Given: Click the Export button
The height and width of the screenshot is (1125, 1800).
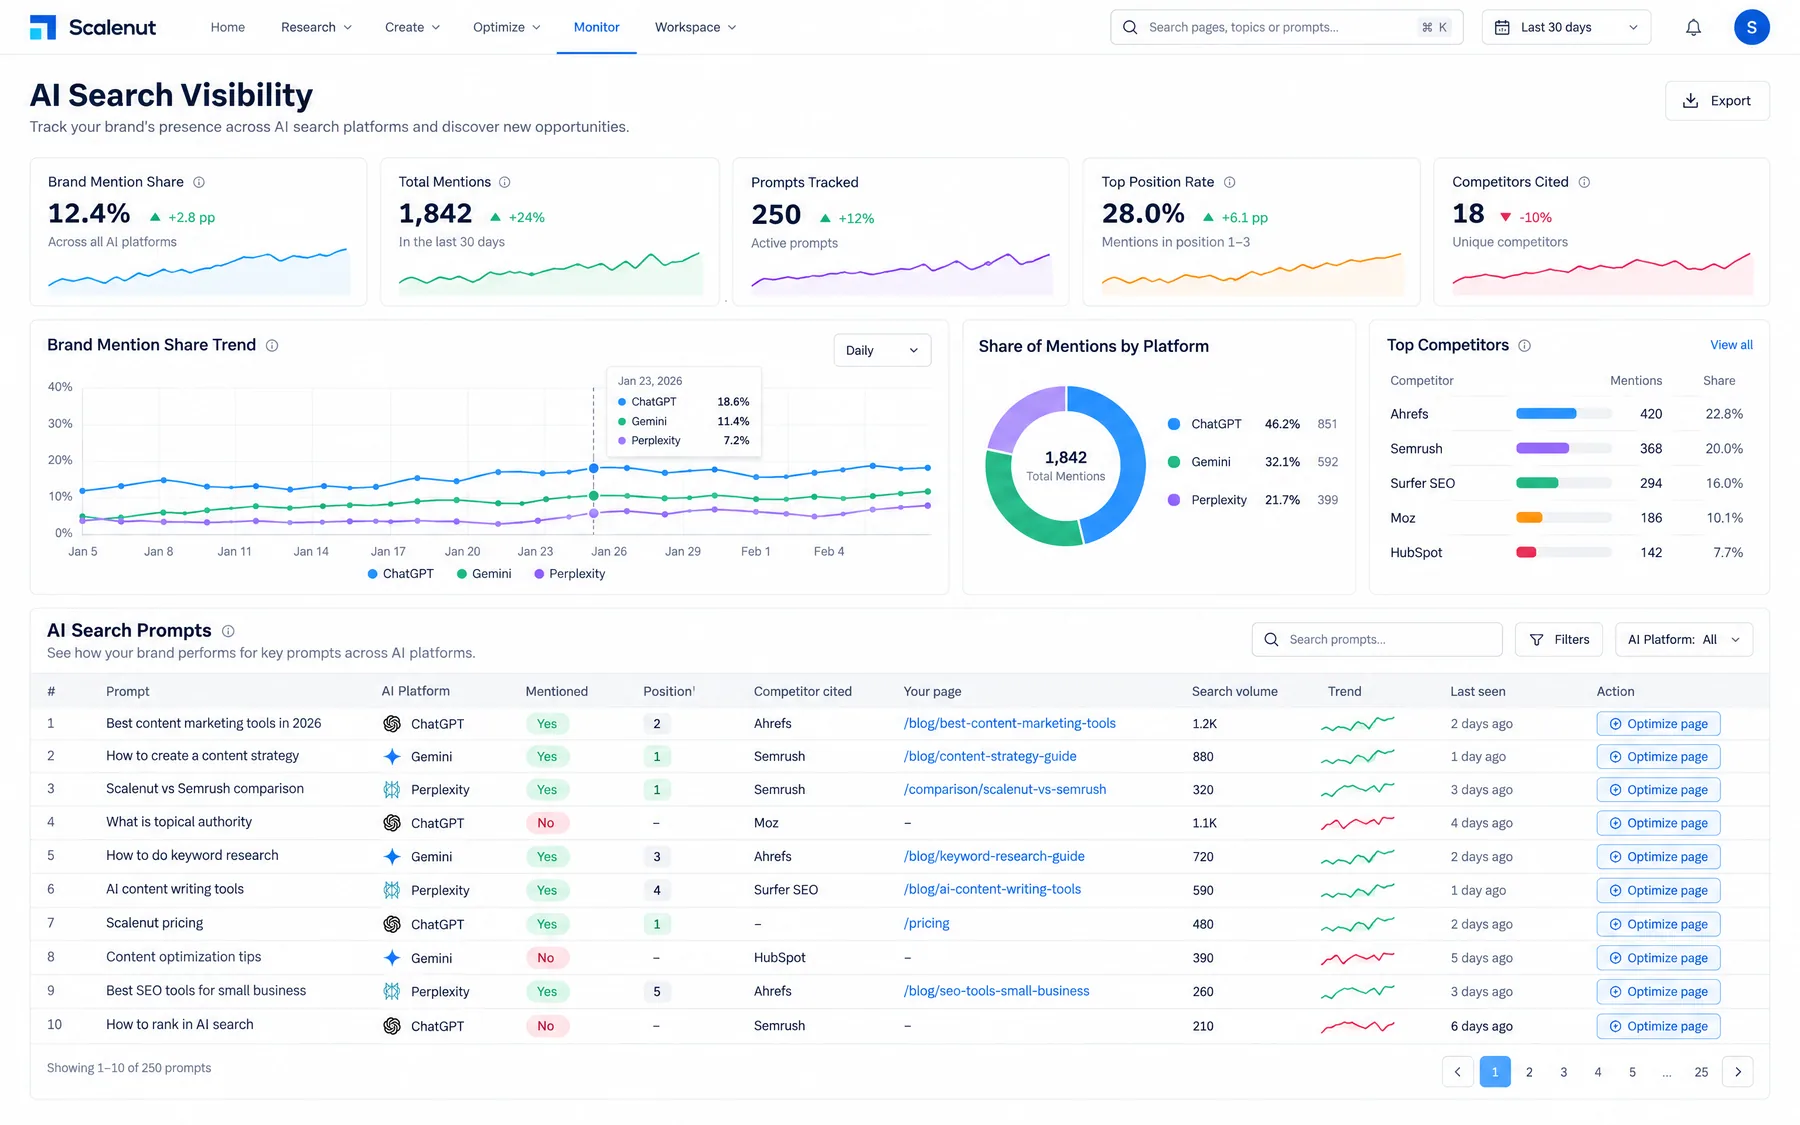Looking at the screenshot, I should point(1717,101).
